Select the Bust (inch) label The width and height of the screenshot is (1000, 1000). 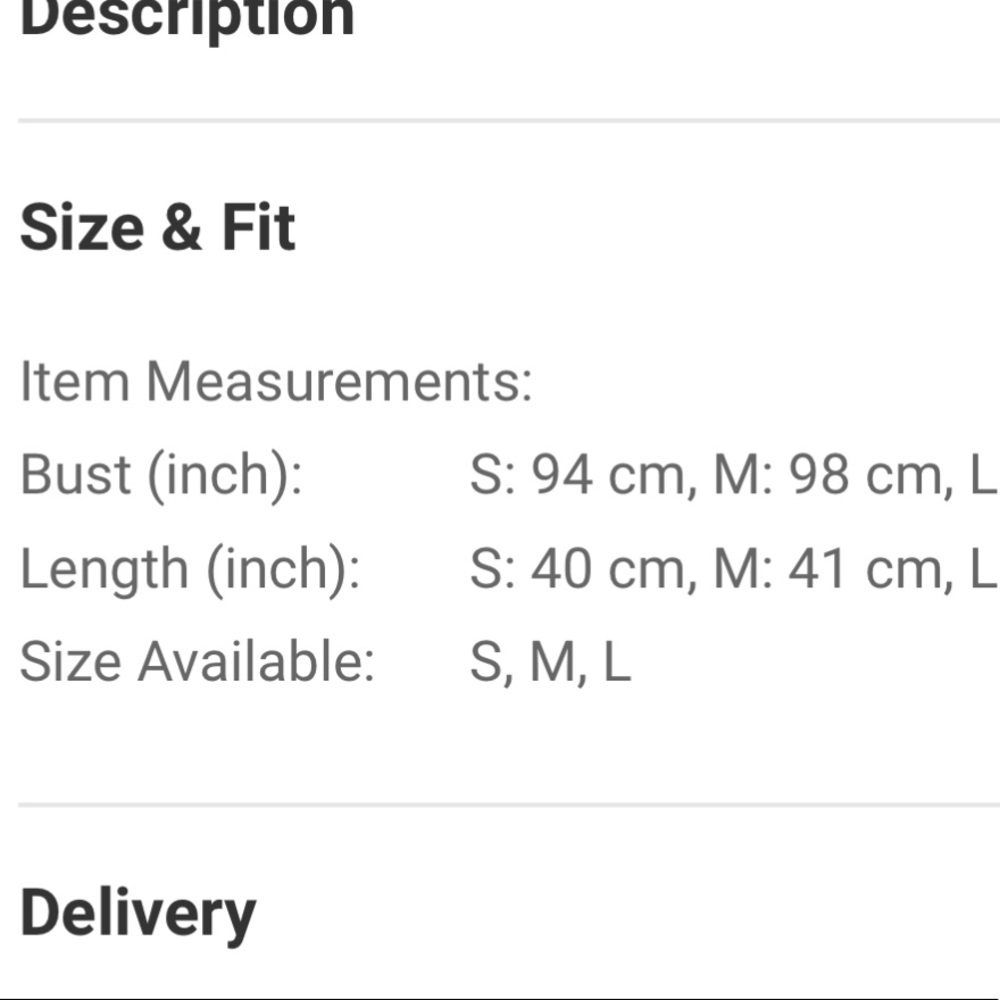tap(161, 475)
